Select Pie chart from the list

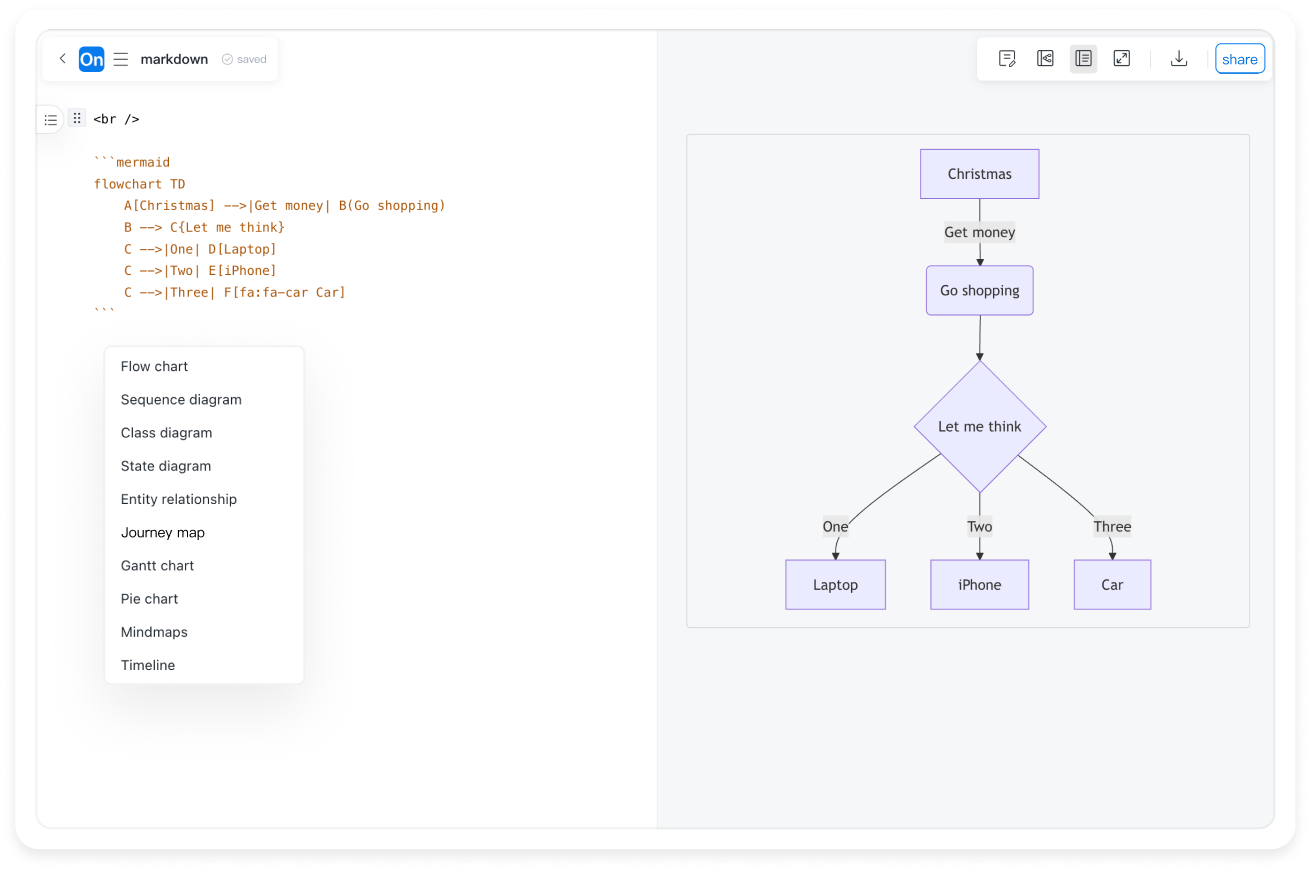tap(204, 599)
